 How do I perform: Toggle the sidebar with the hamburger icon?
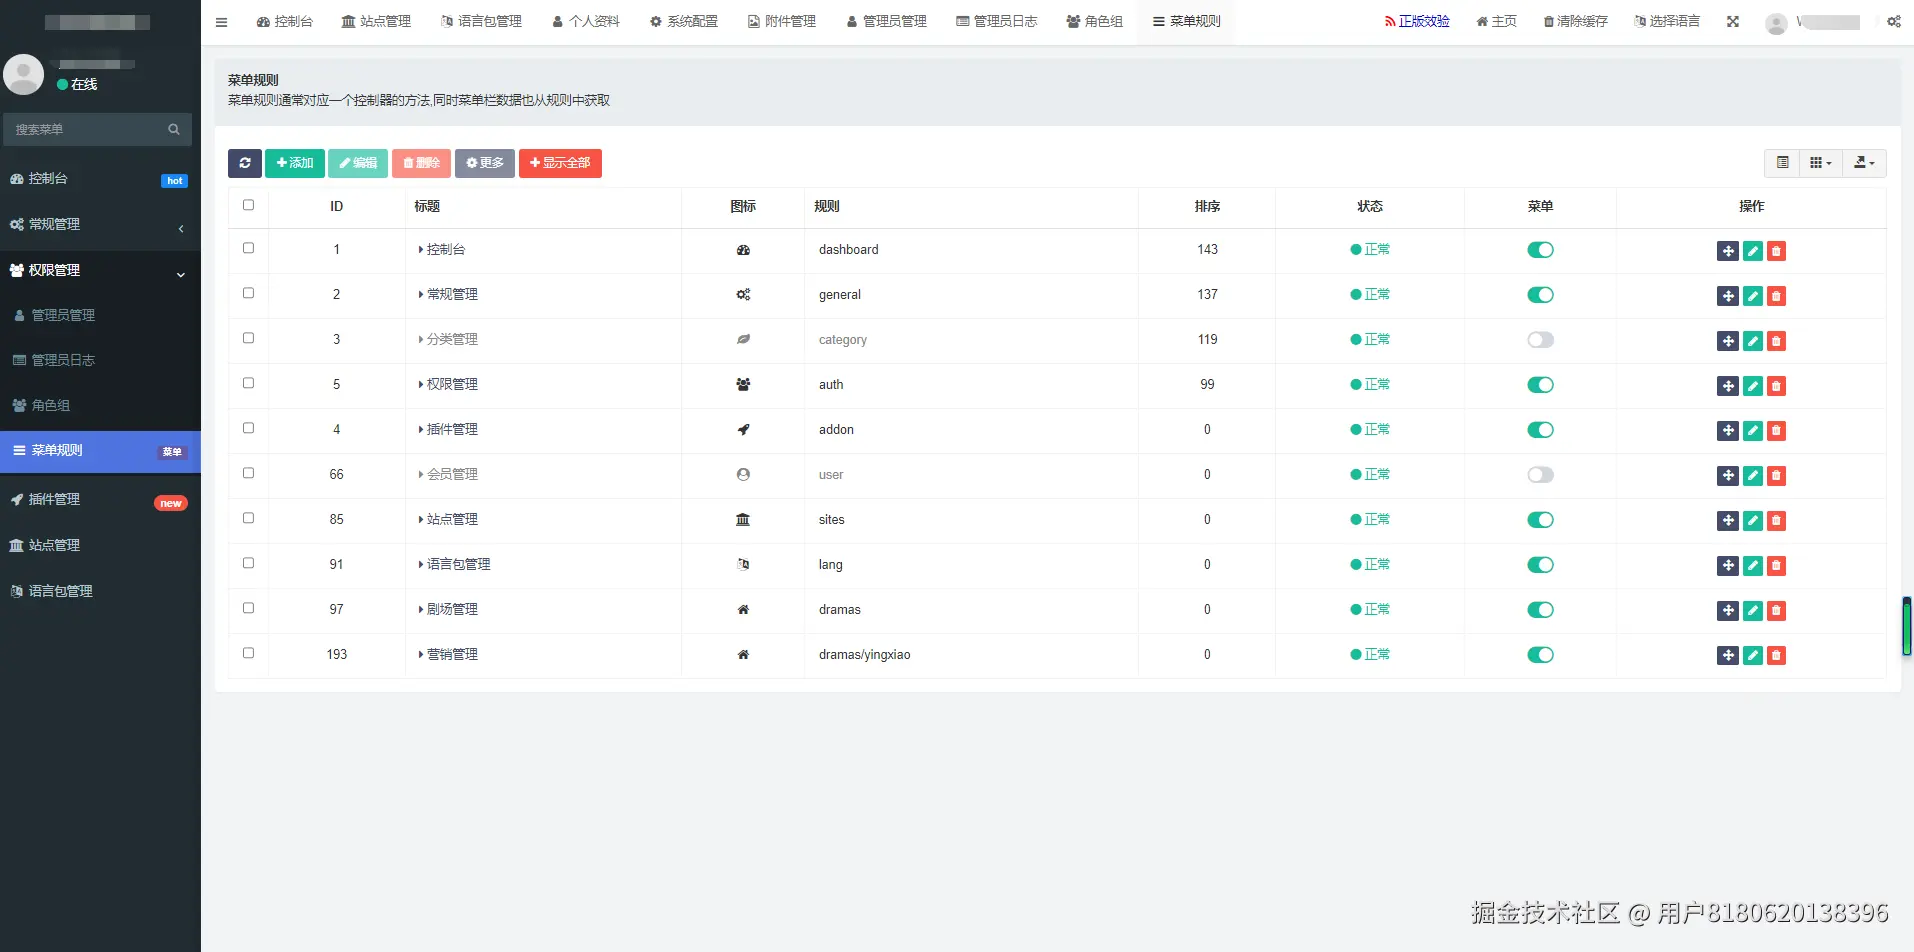point(222,22)
